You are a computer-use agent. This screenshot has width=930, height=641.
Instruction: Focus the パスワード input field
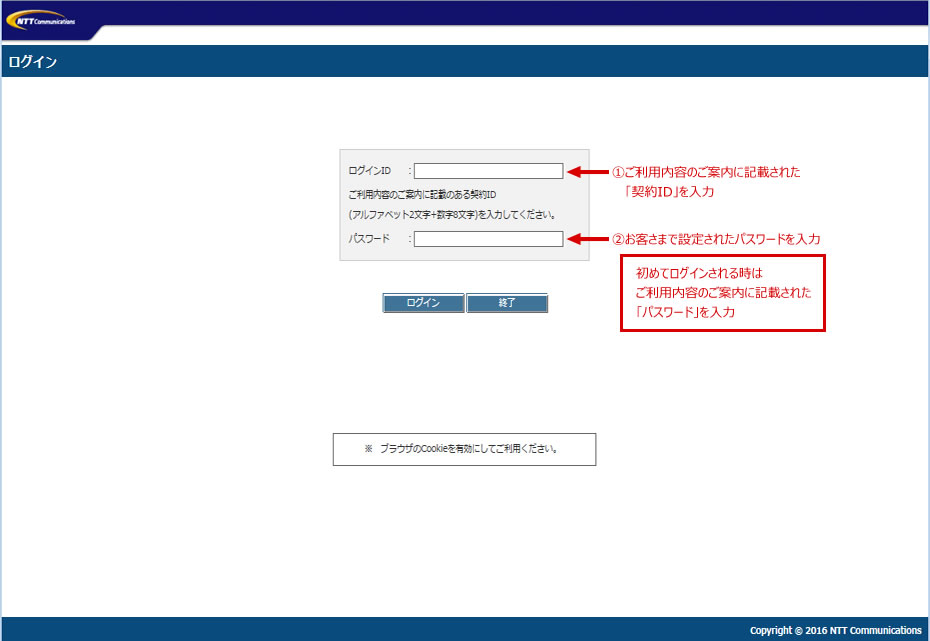(x=488, y=239)
